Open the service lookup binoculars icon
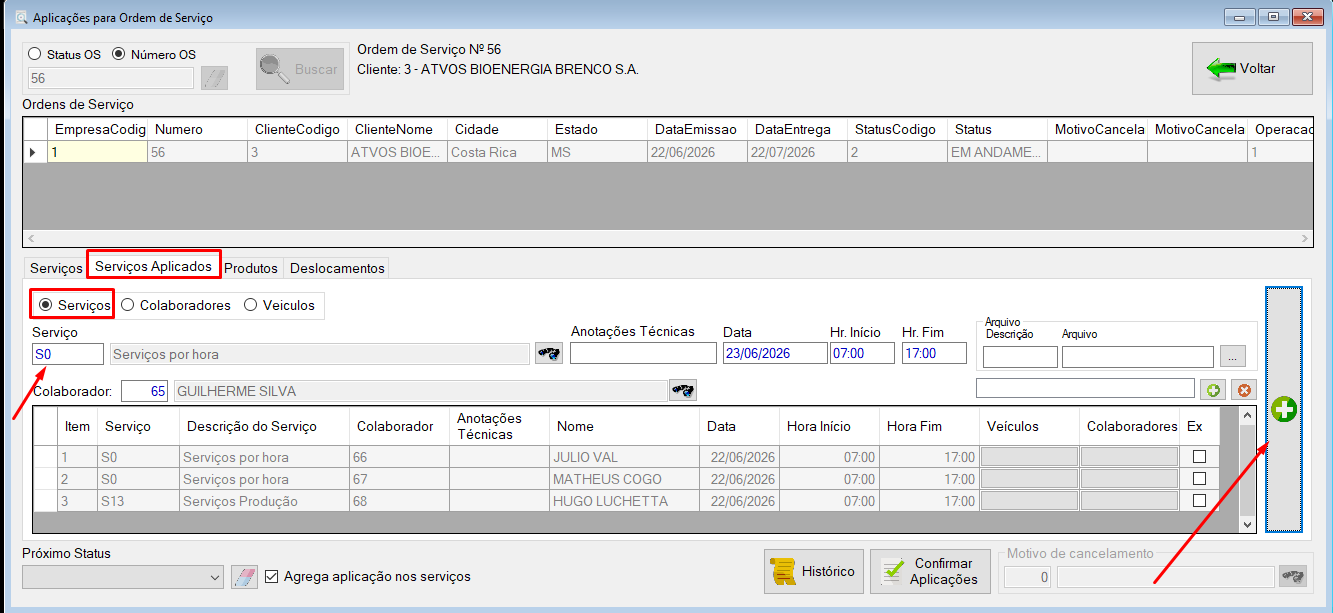 [549, 353]
